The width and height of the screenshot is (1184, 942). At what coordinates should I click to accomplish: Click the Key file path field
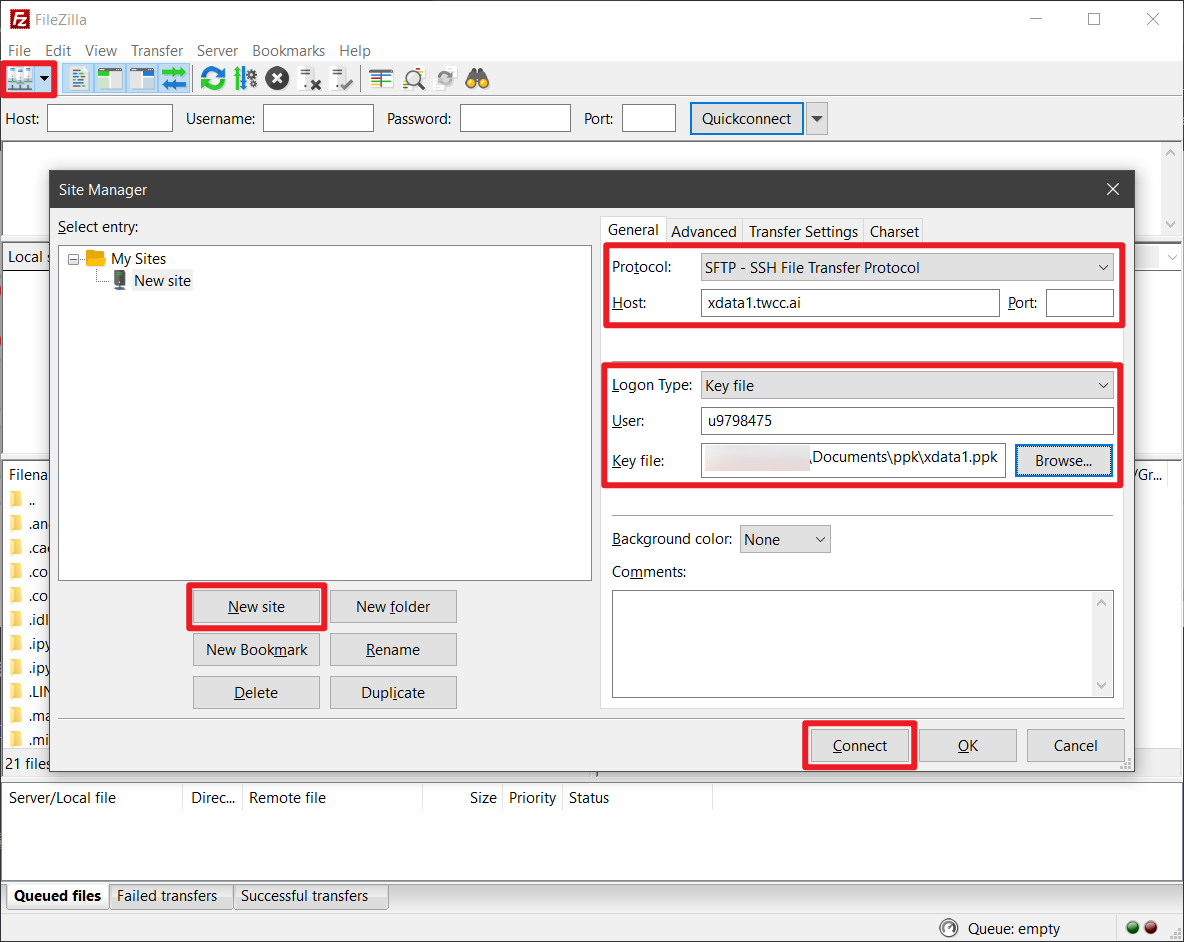[853, 460]
